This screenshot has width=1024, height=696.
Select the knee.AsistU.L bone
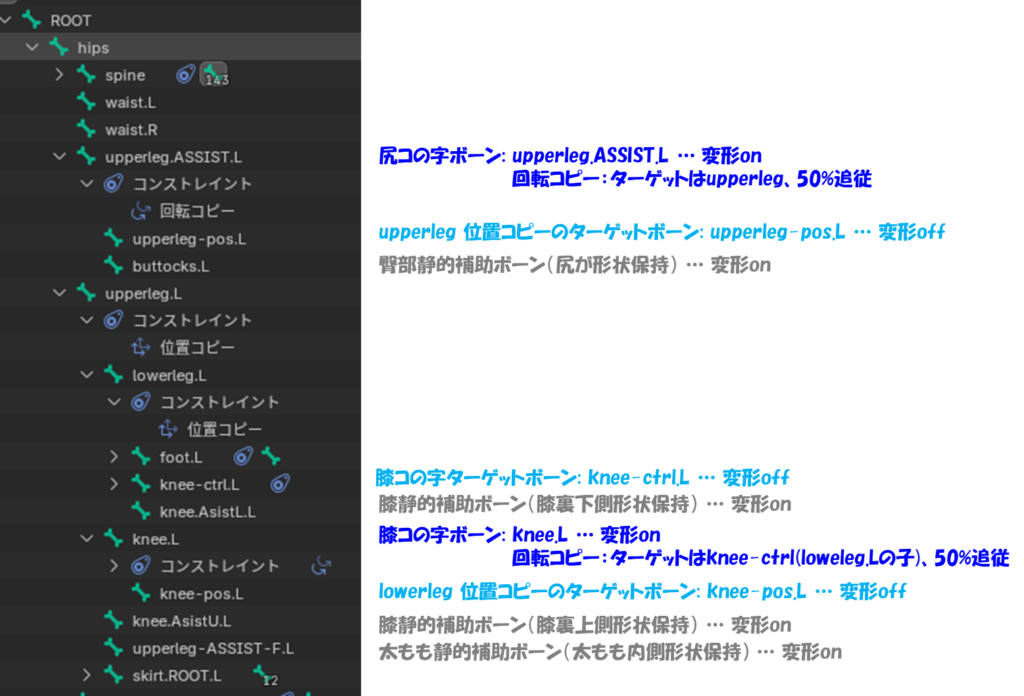[x=181, y=621]
